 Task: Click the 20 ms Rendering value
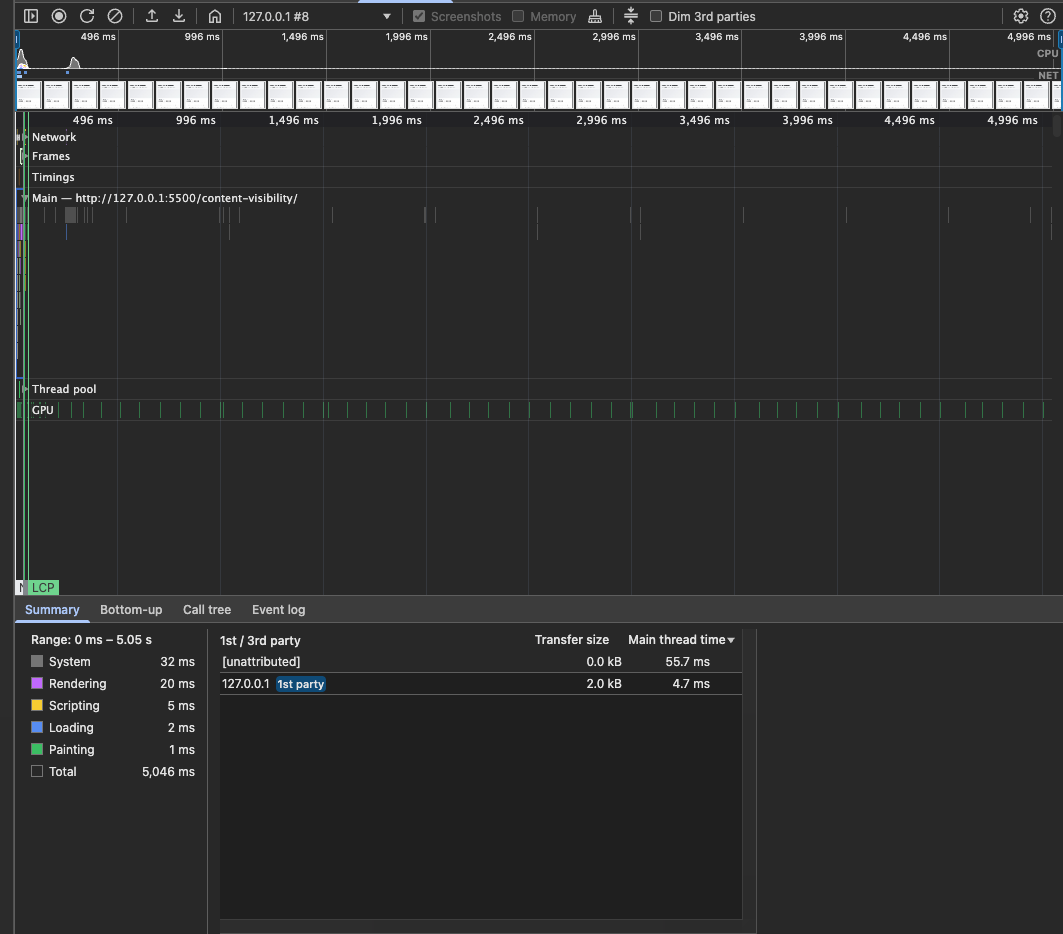pos(178,683)
